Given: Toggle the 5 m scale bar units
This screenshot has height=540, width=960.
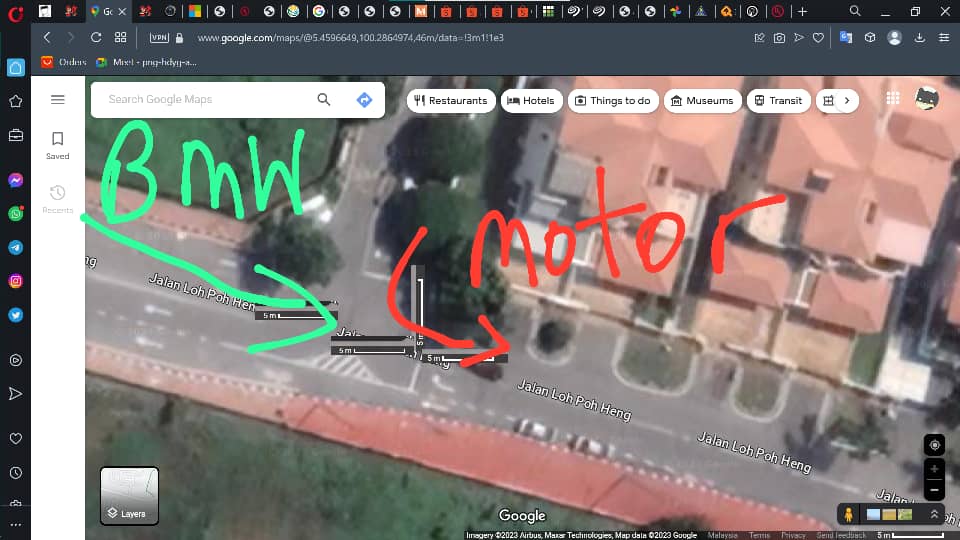Looking at the screenshot, I should [x=910, y=535].
